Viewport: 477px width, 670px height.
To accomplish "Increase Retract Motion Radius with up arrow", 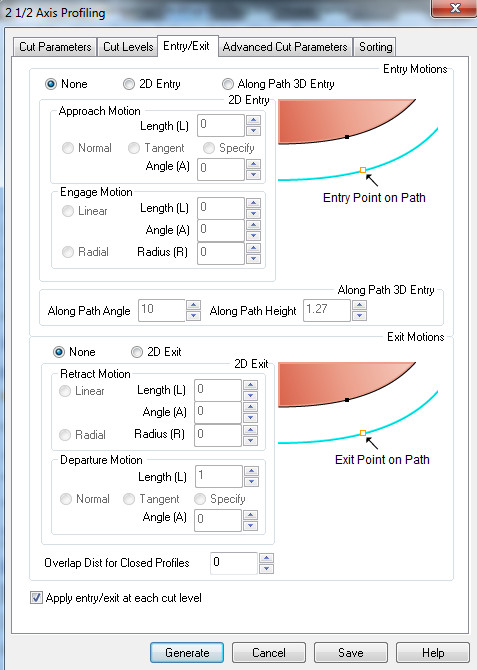I will pos(250,430).
